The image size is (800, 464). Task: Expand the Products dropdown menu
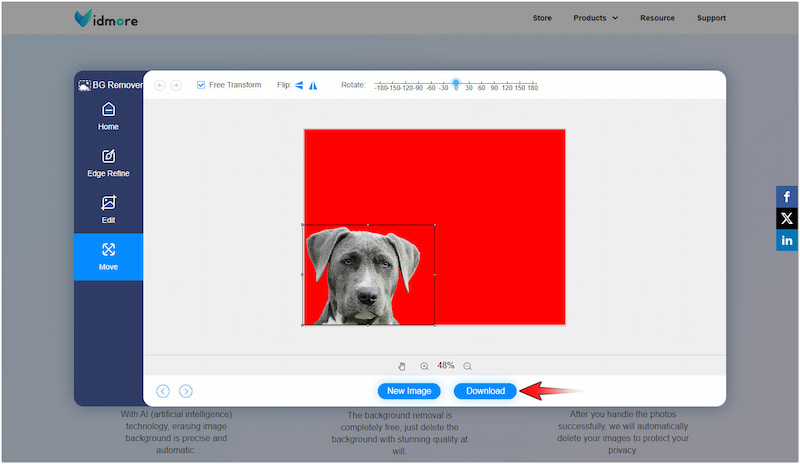click(x=595, y=18)
